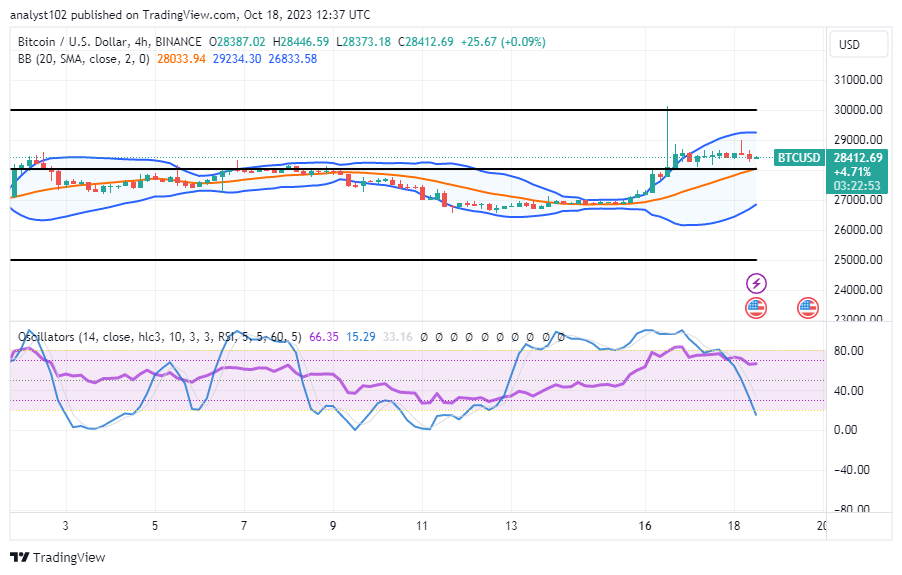Click the BTCUSD price label tag
This screenshot has height=575, width=902.
799,158
